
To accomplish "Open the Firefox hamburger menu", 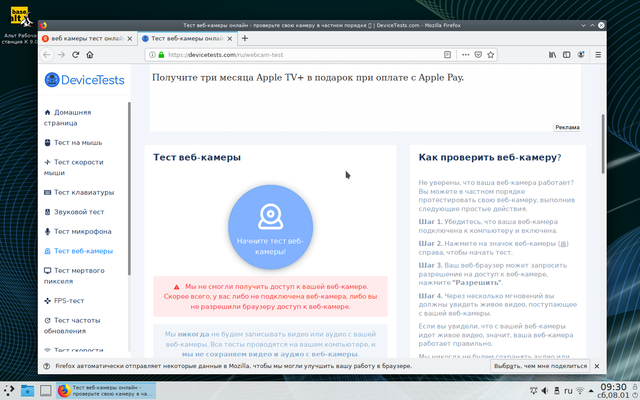I will pos(598,55).
